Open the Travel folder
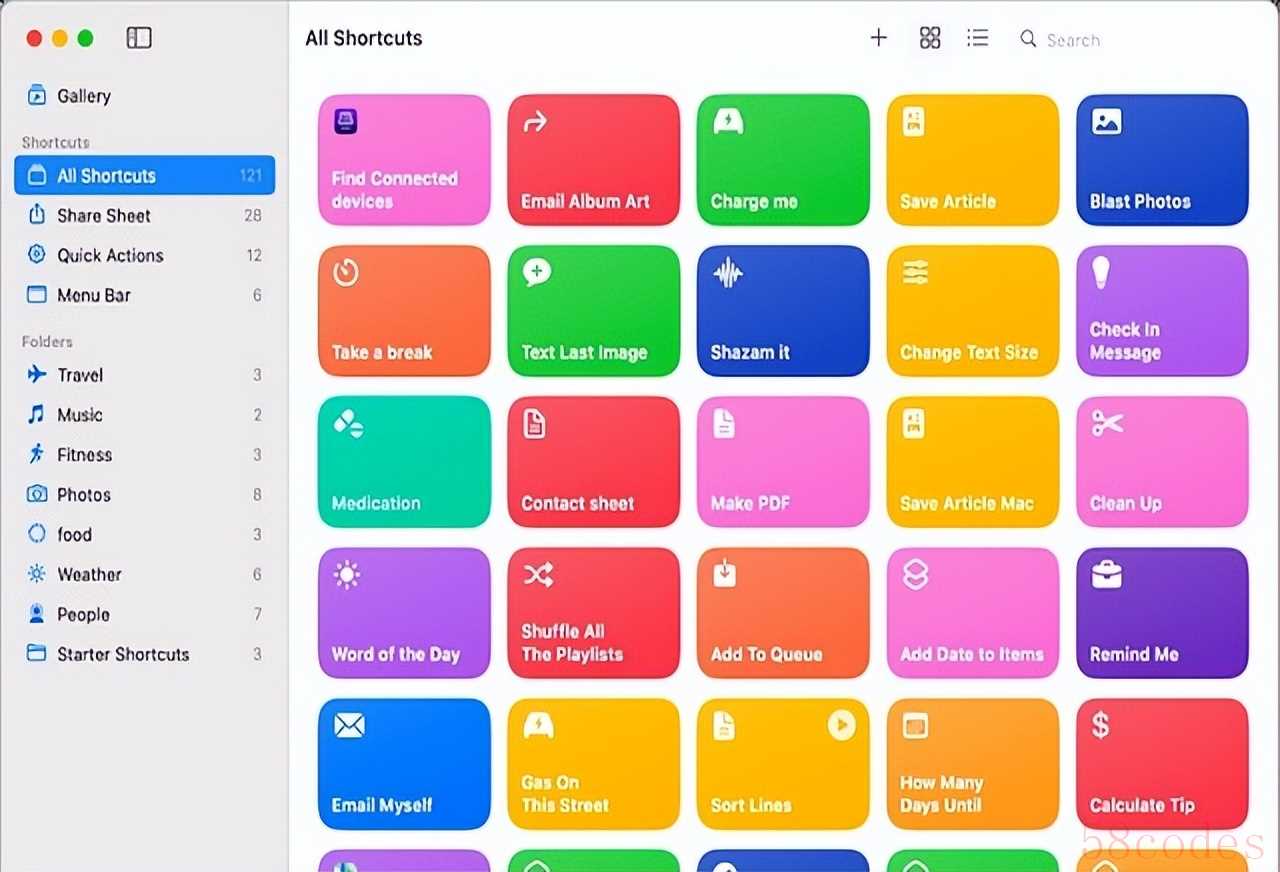The image size is (1280, 872). 80,375
